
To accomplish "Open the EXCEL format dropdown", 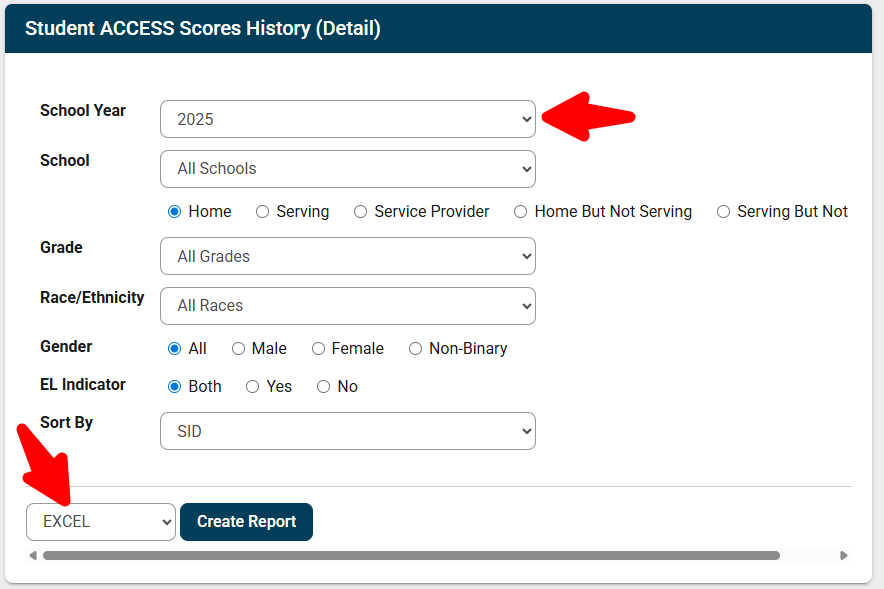I will [101, 522].
